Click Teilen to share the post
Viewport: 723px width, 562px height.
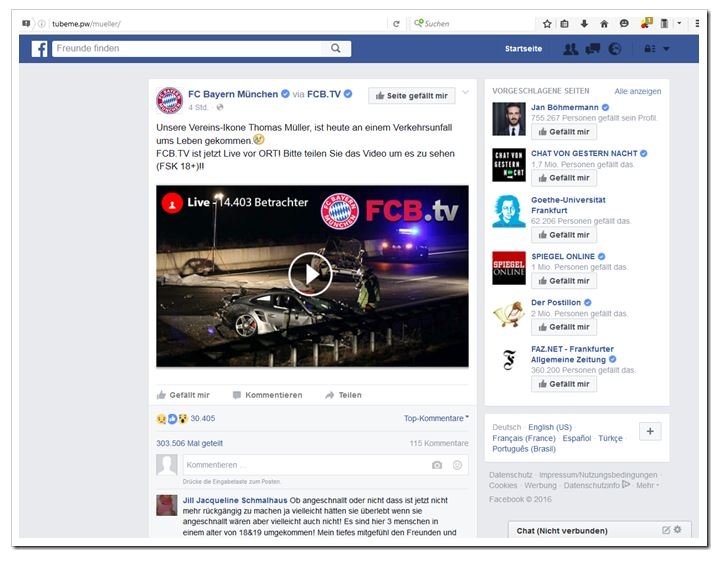pos(344,395)
